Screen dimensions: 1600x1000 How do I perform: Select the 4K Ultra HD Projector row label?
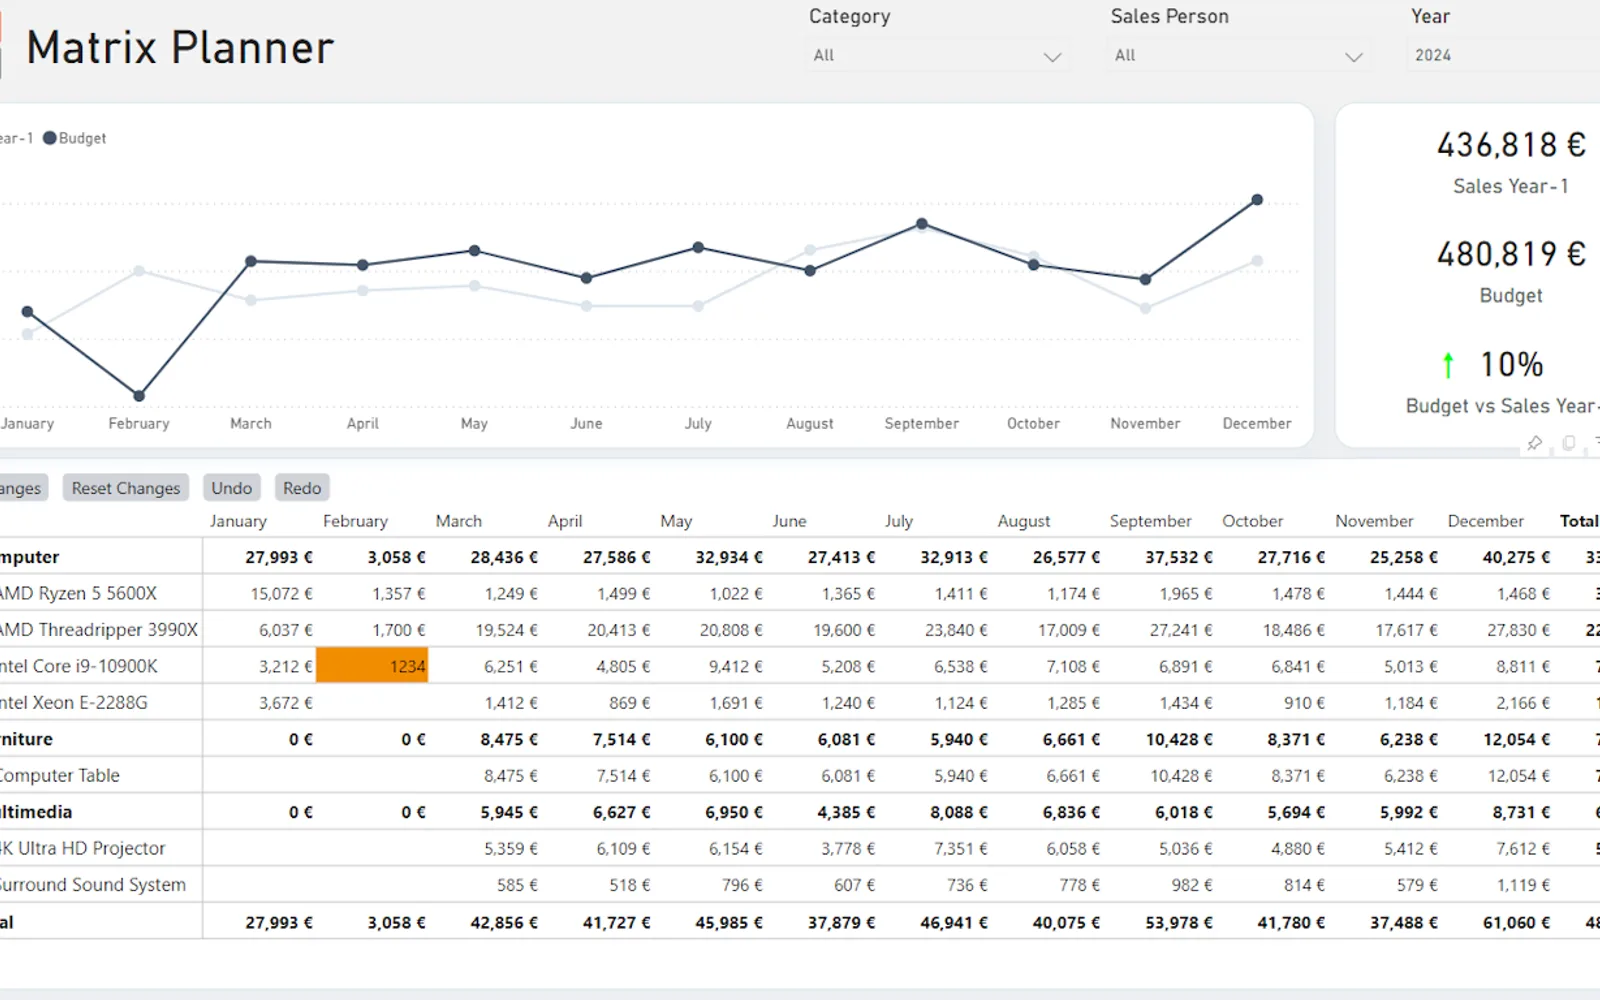(82, 849)
